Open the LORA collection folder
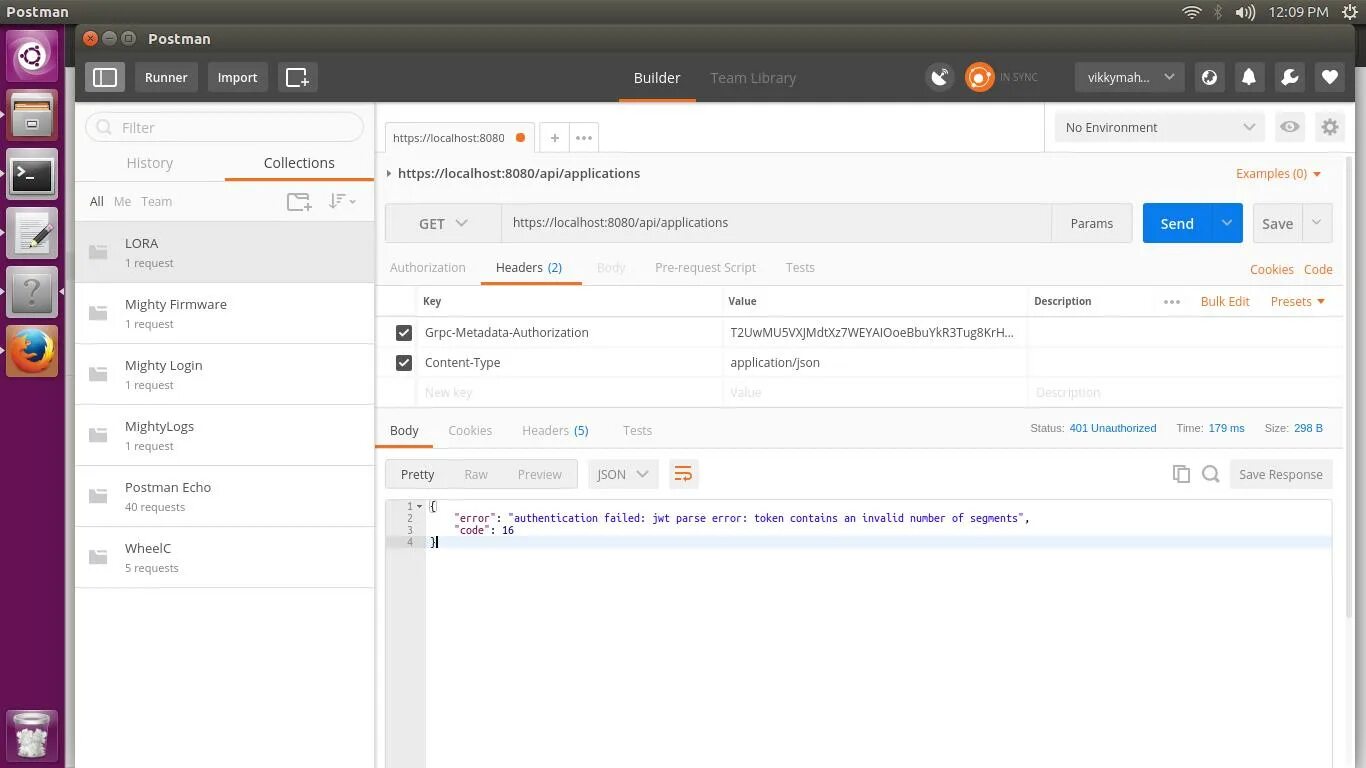1366x768 pixels. click(x=225, y=252)
